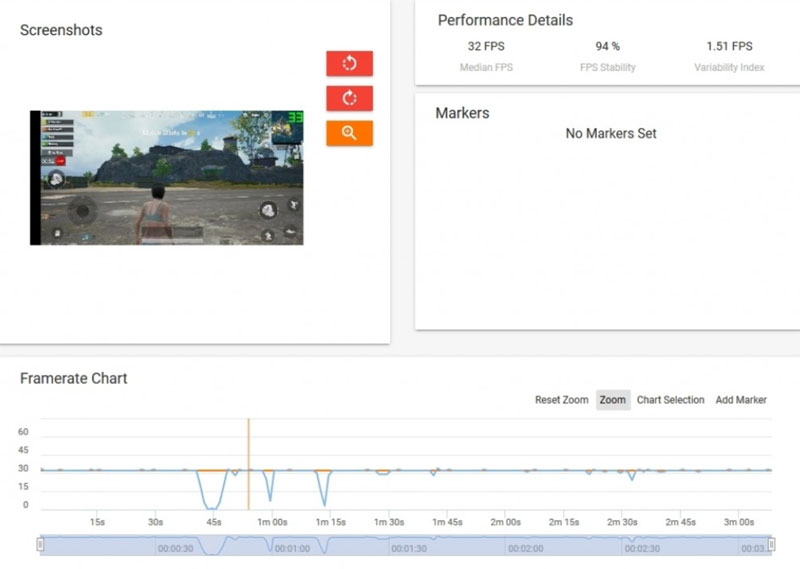Screen dimensions: 800x569
Task: Click the 94 % FPS Stability value
Action: click(x=607, y=46)
